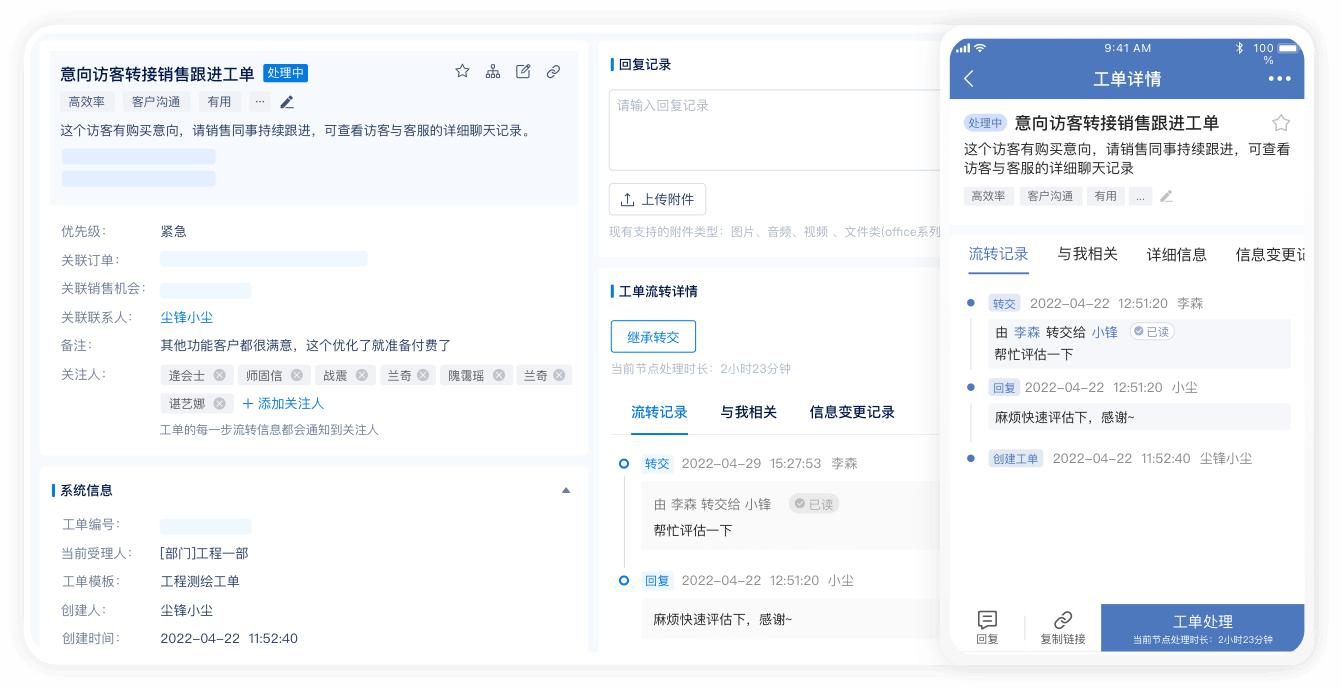Switch to 信息变更记录 tab on desktop

pos(852,412)
